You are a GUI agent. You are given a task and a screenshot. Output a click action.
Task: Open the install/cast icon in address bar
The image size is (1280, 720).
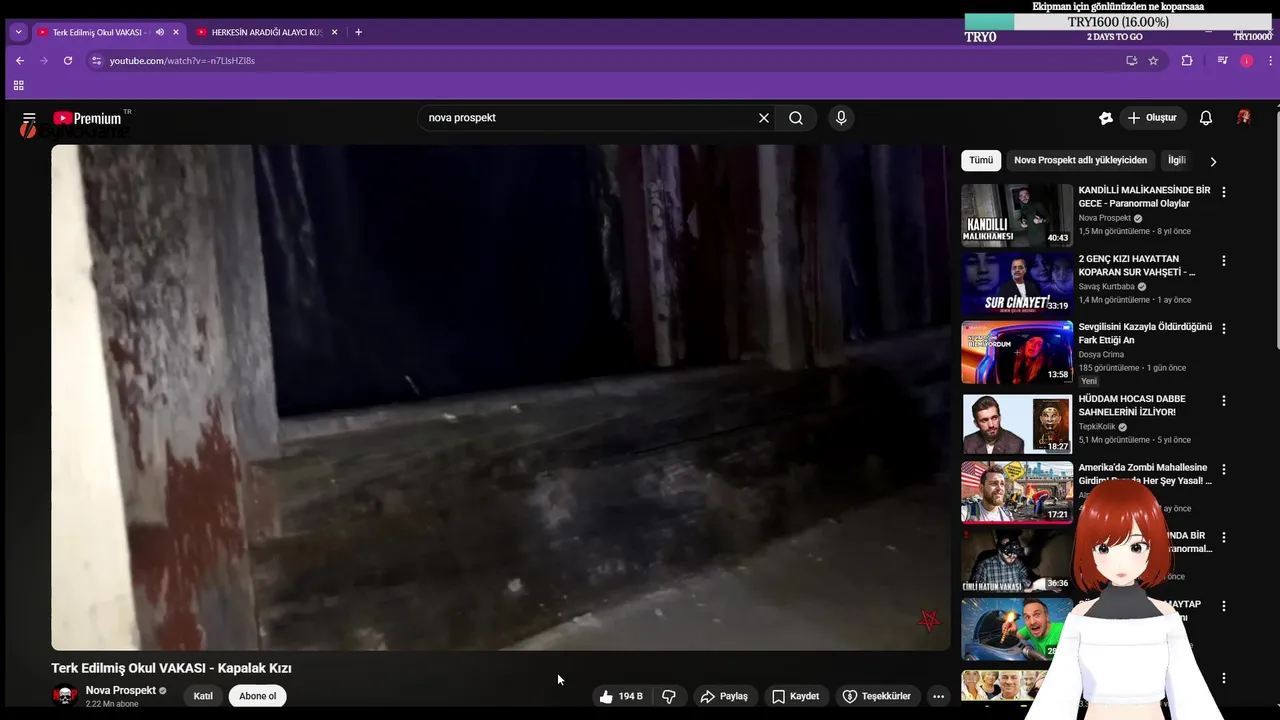(1132, 60)
